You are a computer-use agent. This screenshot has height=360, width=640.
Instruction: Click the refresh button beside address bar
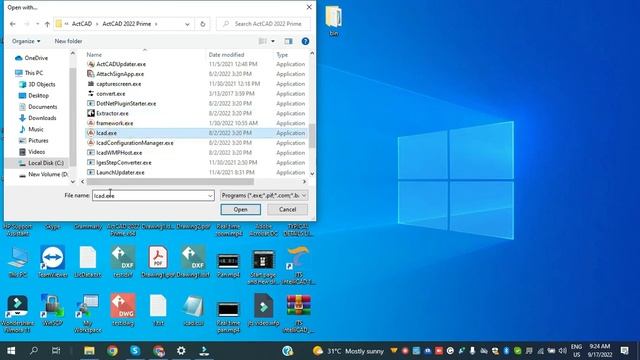tap(202, 24)
